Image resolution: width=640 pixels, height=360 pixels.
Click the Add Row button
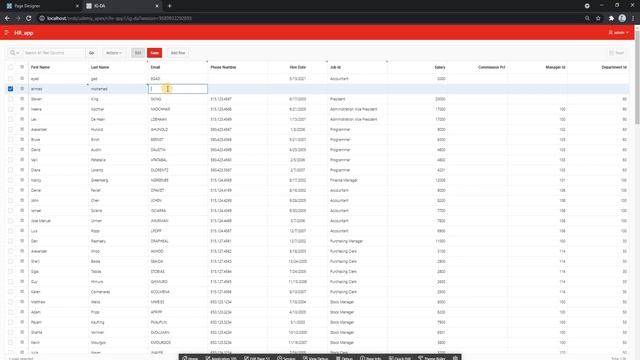tap(178, 53)
